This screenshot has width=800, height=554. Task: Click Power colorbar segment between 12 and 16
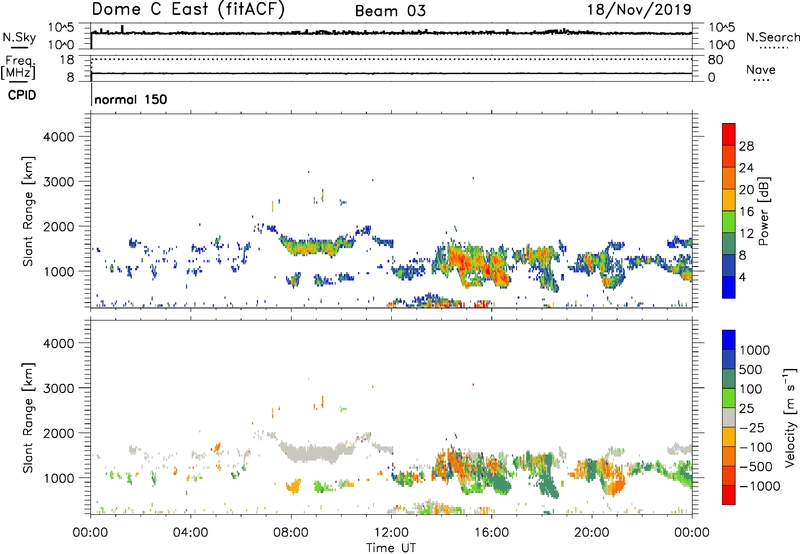pyautogui.click(x=729, y=222)
